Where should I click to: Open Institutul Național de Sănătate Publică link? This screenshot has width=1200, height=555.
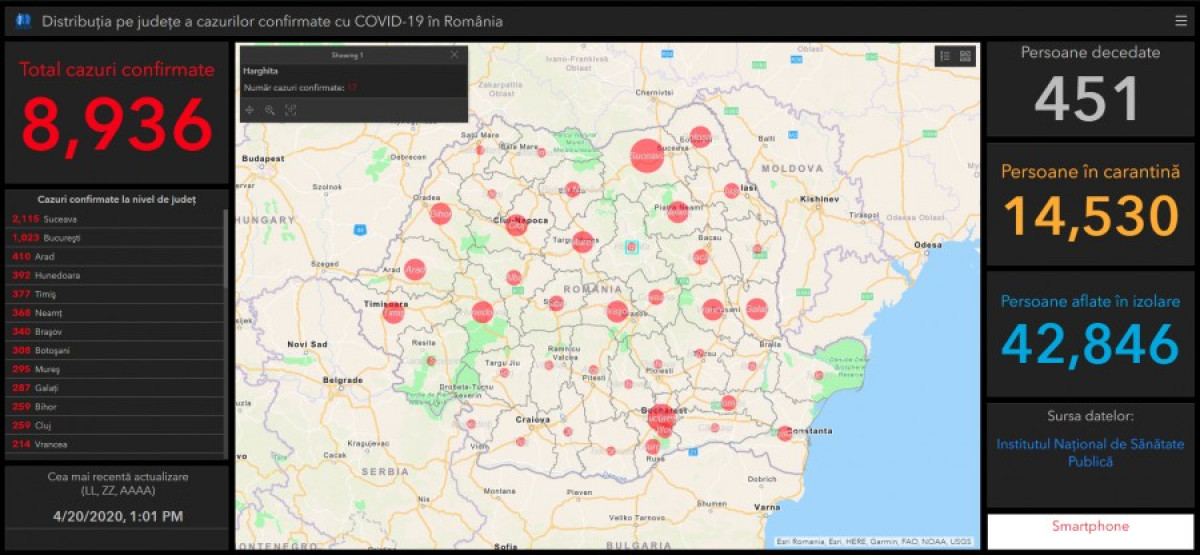coord(1090,452)
